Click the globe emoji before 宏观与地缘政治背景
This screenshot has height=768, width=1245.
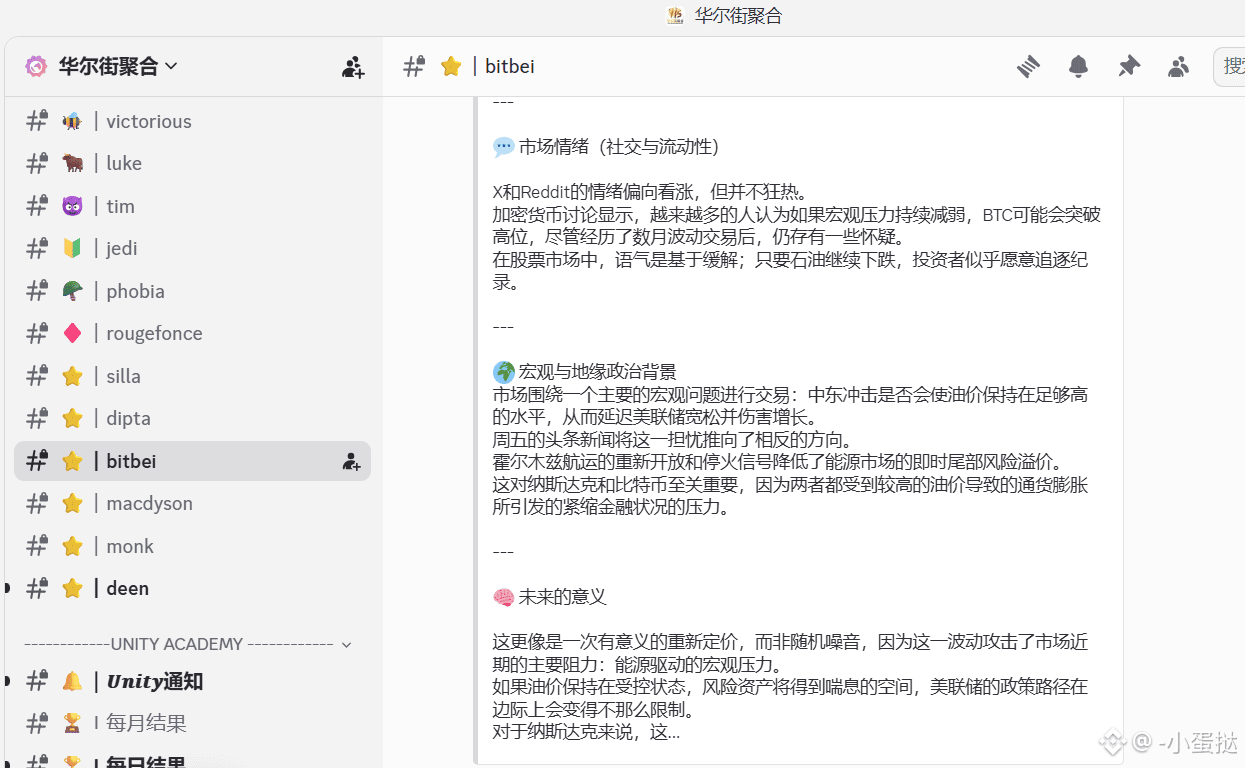pyautogui.click(x=504, y=372)
